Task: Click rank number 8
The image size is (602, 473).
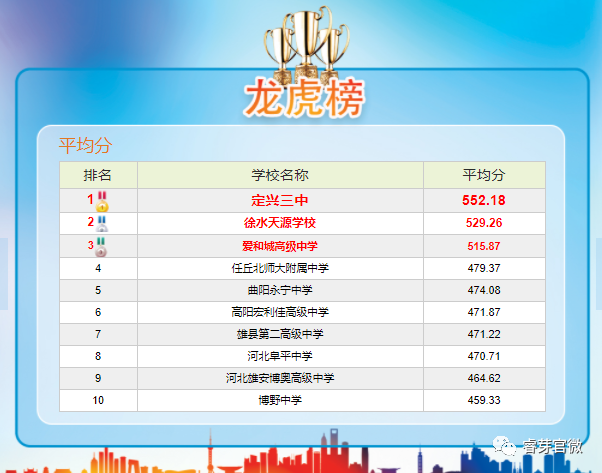Action: coord(98,356)
